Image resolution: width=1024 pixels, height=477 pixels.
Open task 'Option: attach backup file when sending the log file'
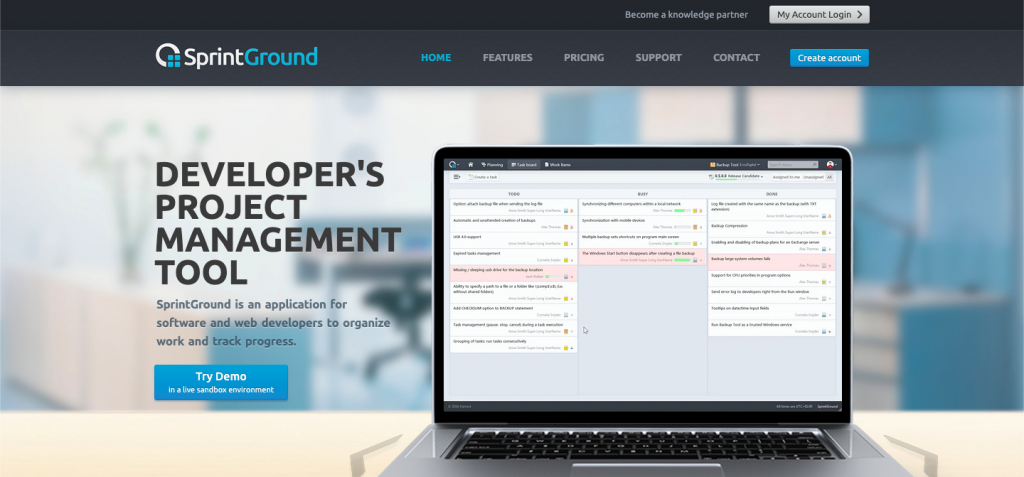[x=514, y=207]
